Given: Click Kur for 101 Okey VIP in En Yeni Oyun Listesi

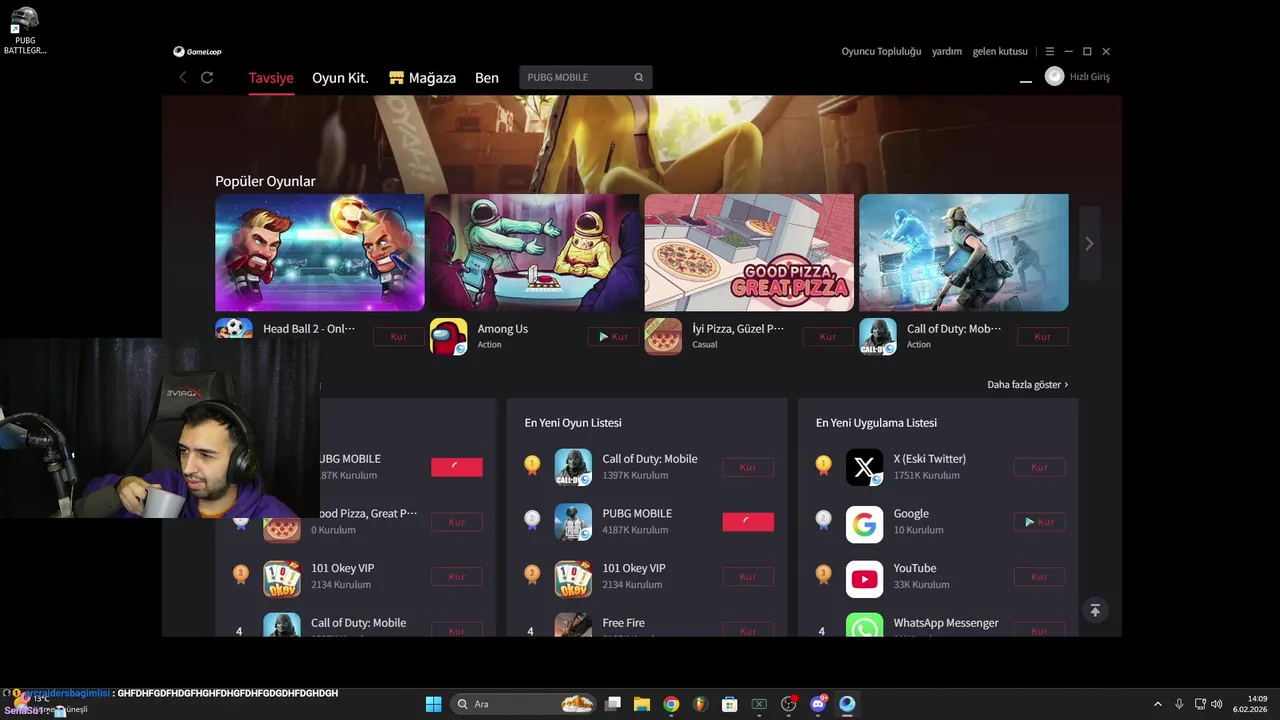Looking at the screenshot, I should click(x=748, y=577).
